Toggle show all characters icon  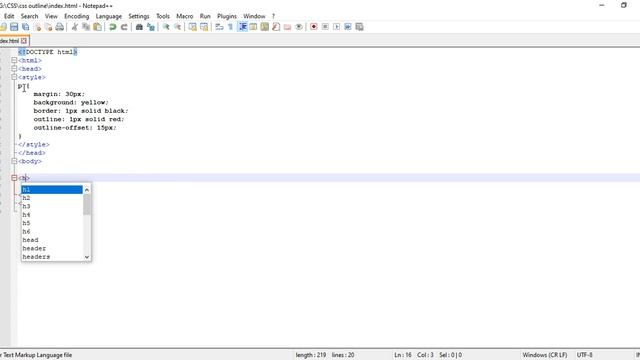click(231, 27)
